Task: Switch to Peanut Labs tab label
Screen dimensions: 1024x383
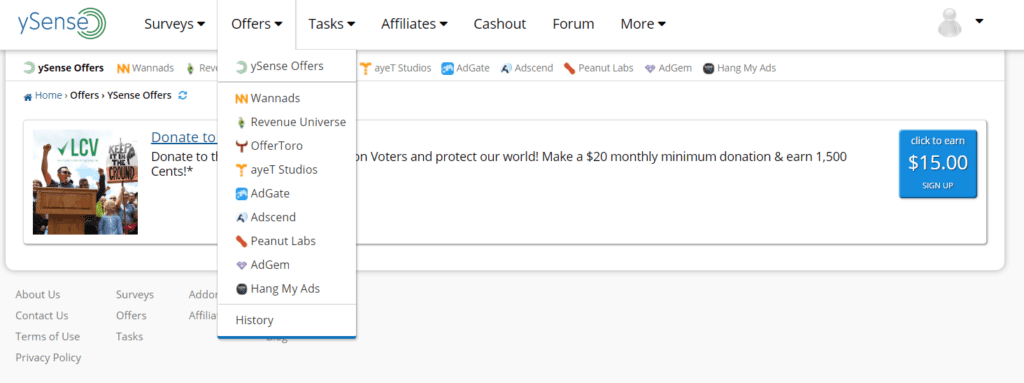Action: [x=605, y=68]
